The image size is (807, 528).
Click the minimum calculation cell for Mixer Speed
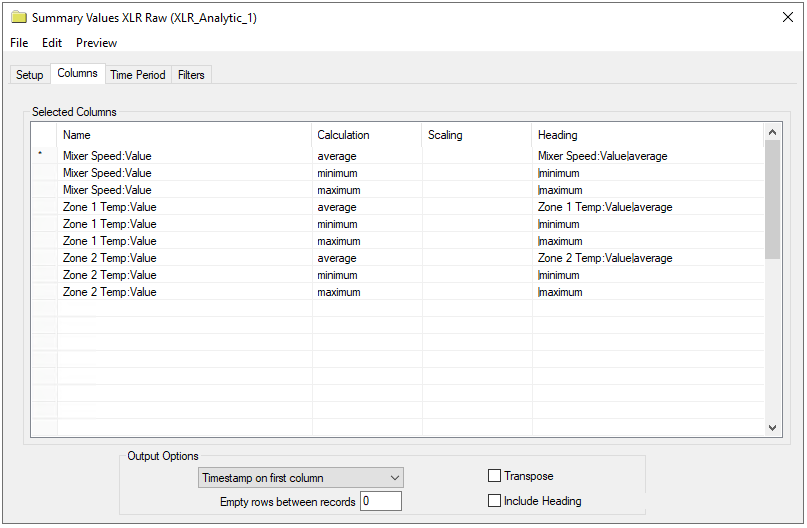tap(367, 173)
